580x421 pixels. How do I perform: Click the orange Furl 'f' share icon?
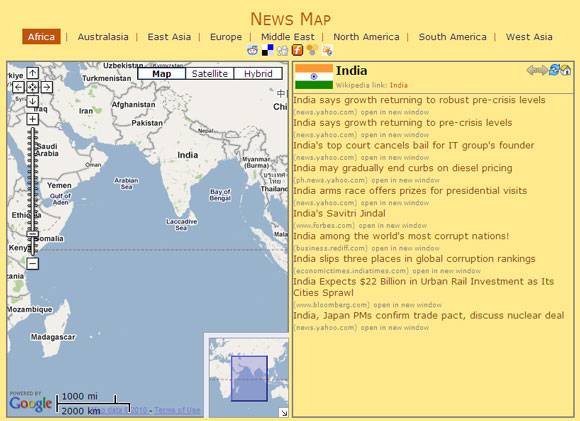point(297,50)
